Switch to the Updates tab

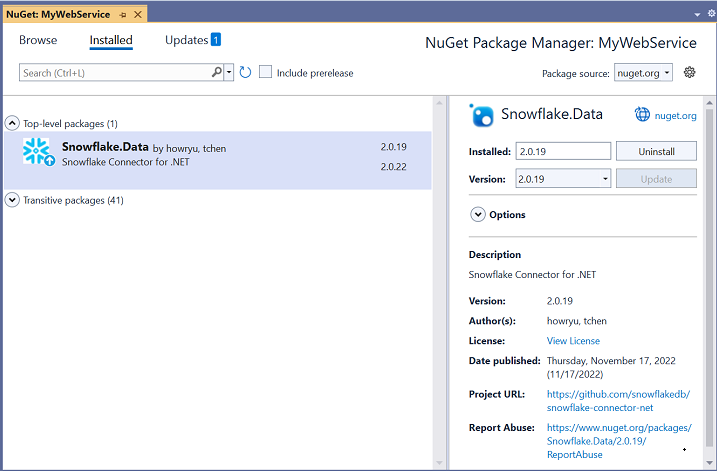(187, 40)
